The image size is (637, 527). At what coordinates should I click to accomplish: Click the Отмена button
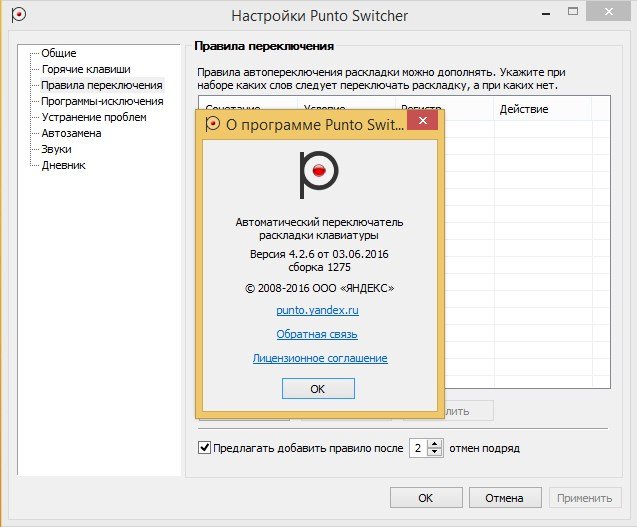[x=505, y=498]
